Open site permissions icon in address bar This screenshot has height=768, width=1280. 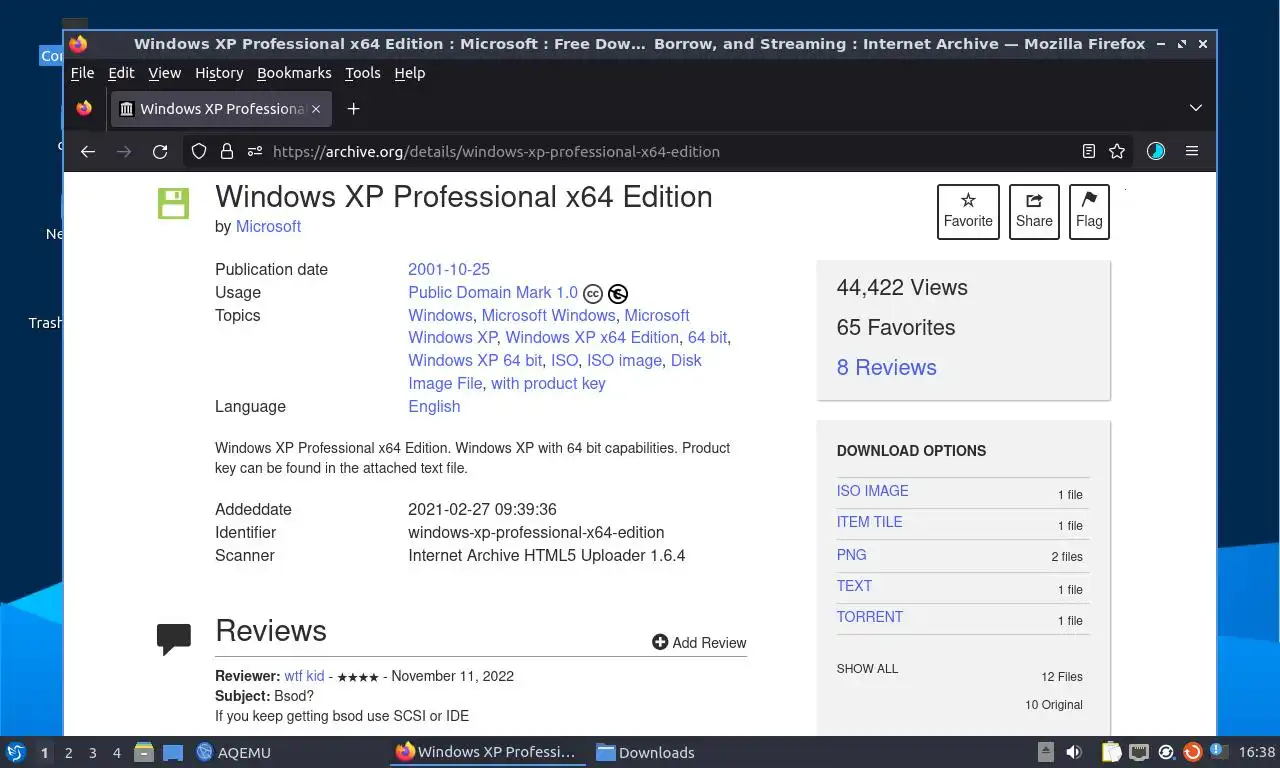[255, 152]
